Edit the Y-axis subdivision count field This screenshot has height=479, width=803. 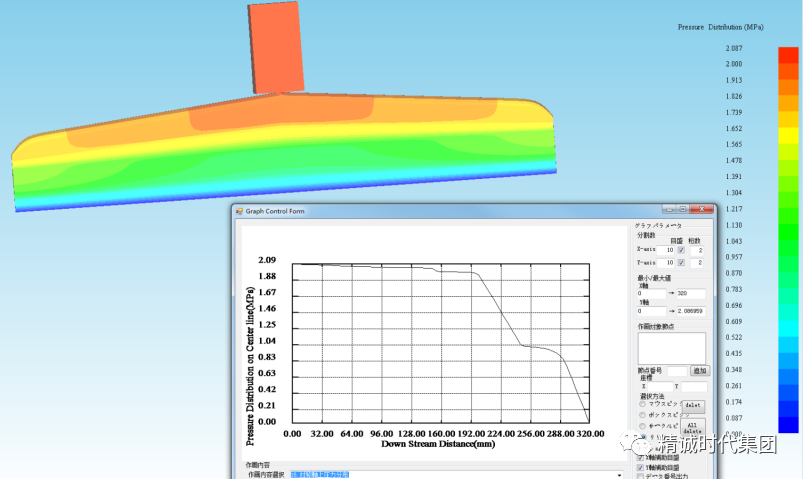[696, 262]
